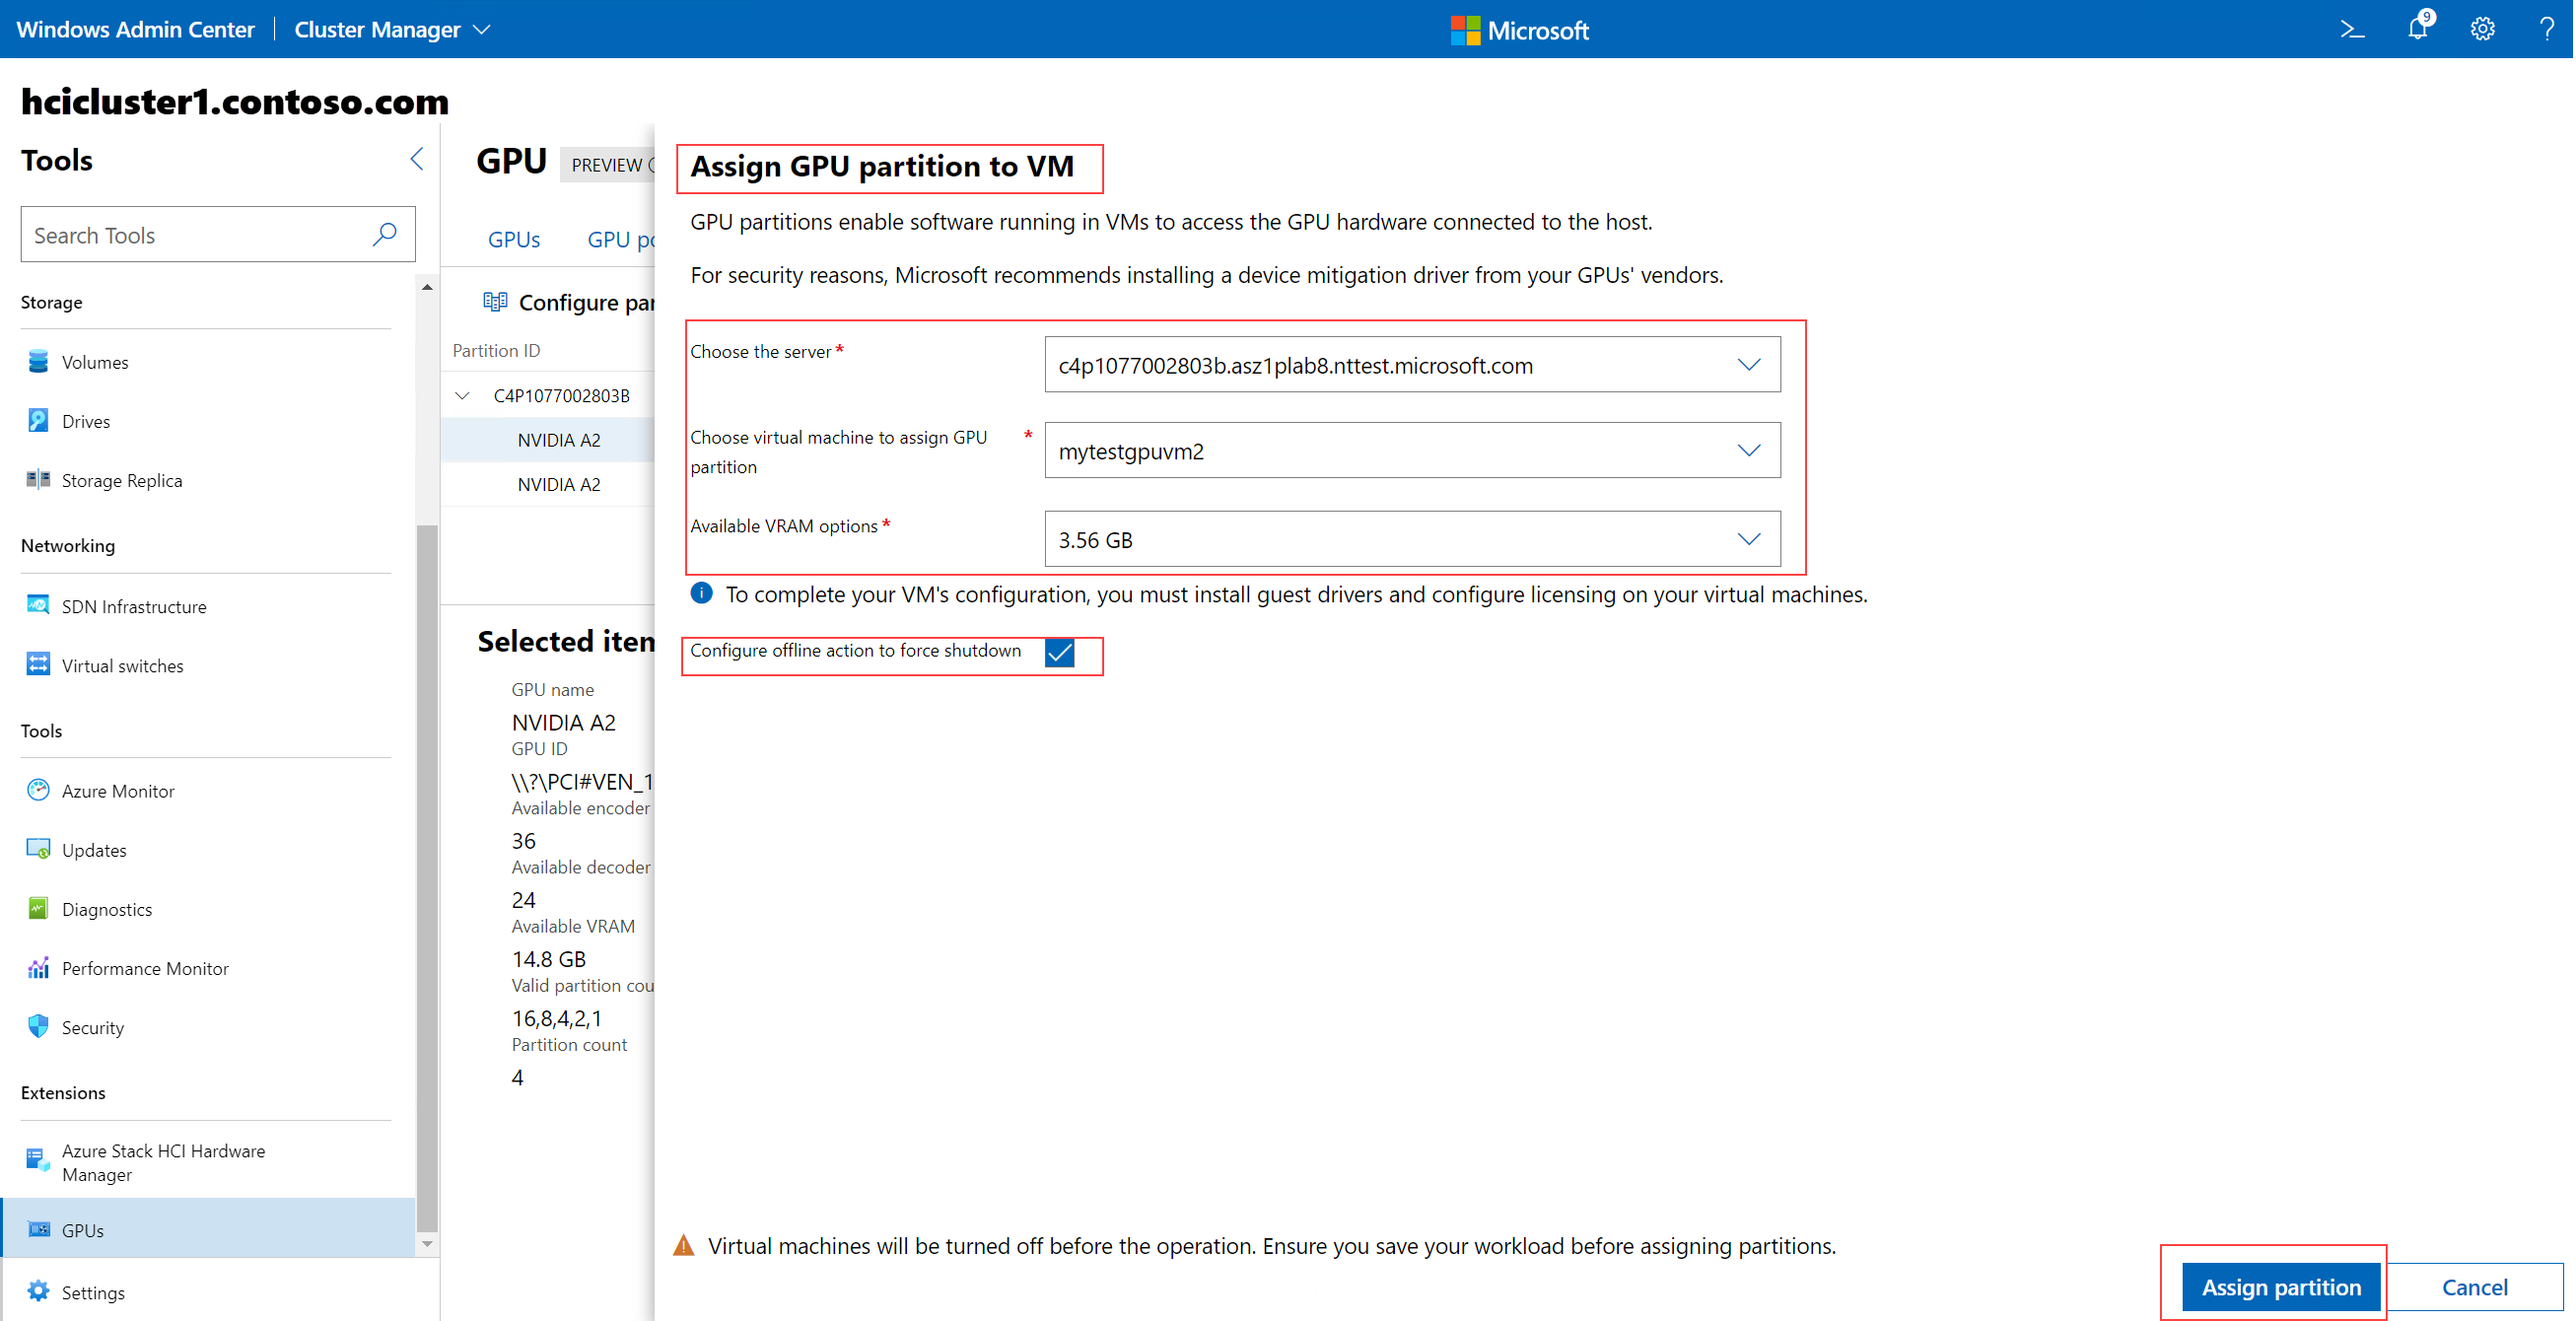This screenshot has height=1321, width=2576.
Task: Click the Volumes icon in sidebar
Action: 37,361
